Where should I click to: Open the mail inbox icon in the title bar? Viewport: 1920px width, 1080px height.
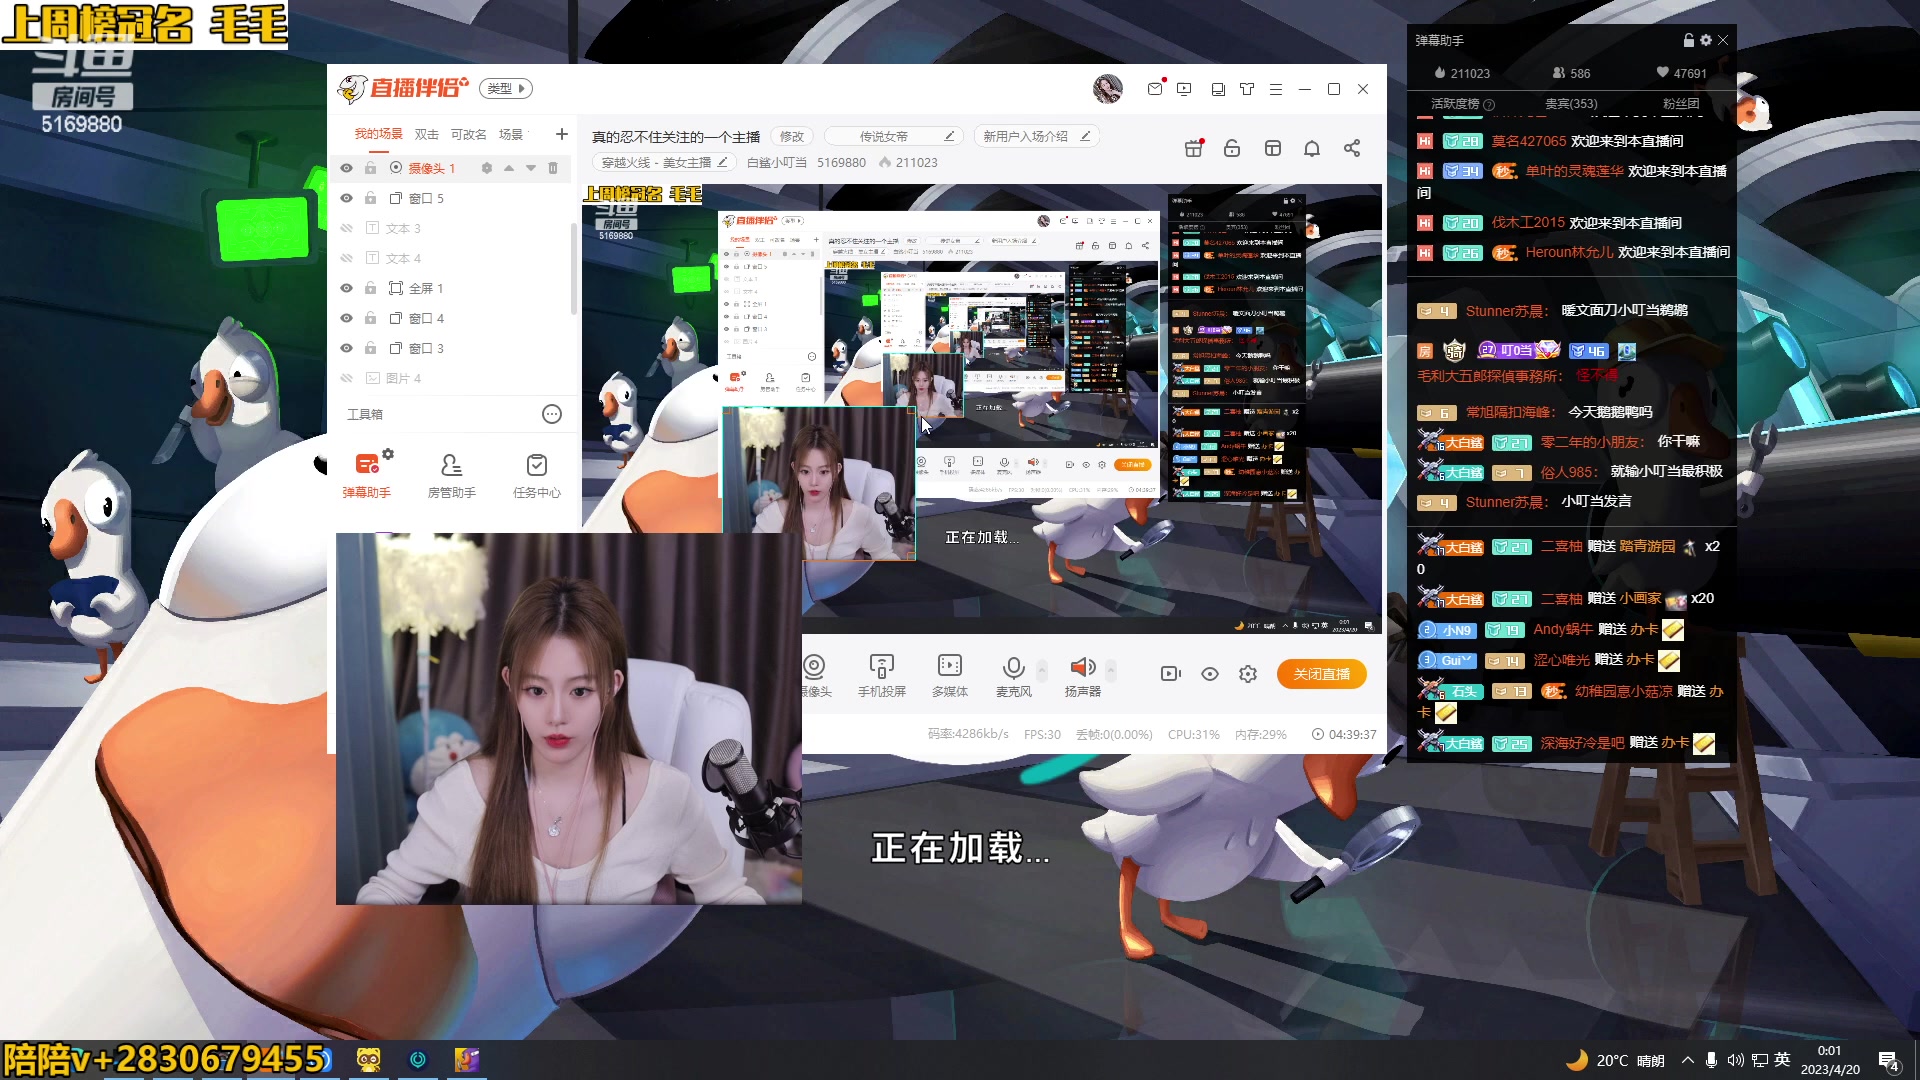point(1155,89)
